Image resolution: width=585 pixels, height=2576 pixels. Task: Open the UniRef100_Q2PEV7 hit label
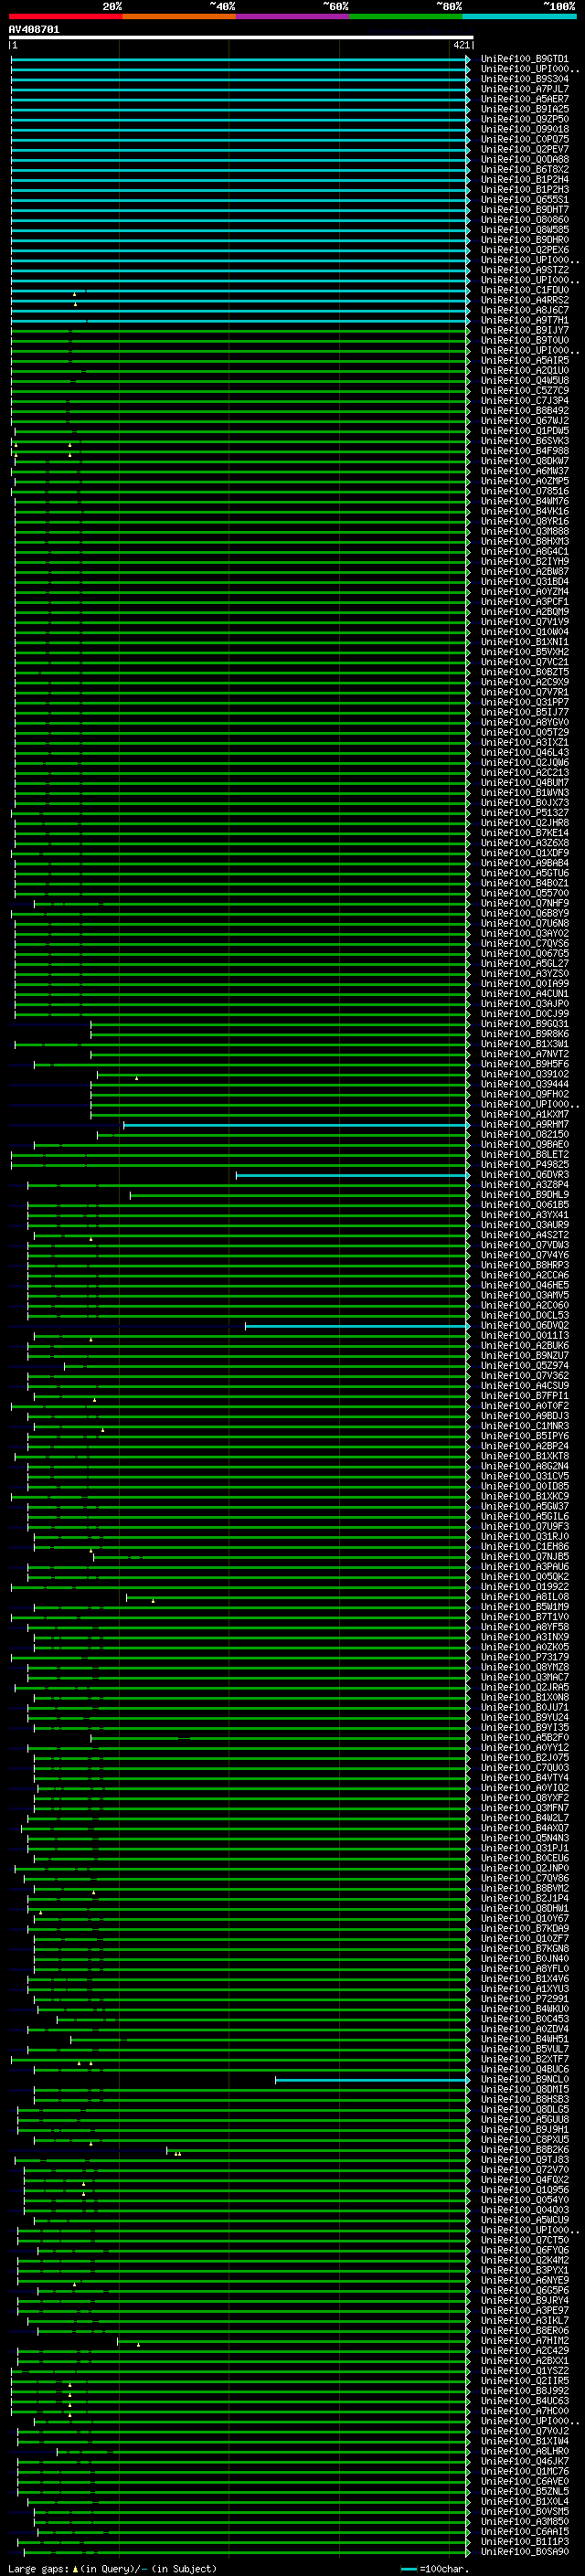coord(525,149)
